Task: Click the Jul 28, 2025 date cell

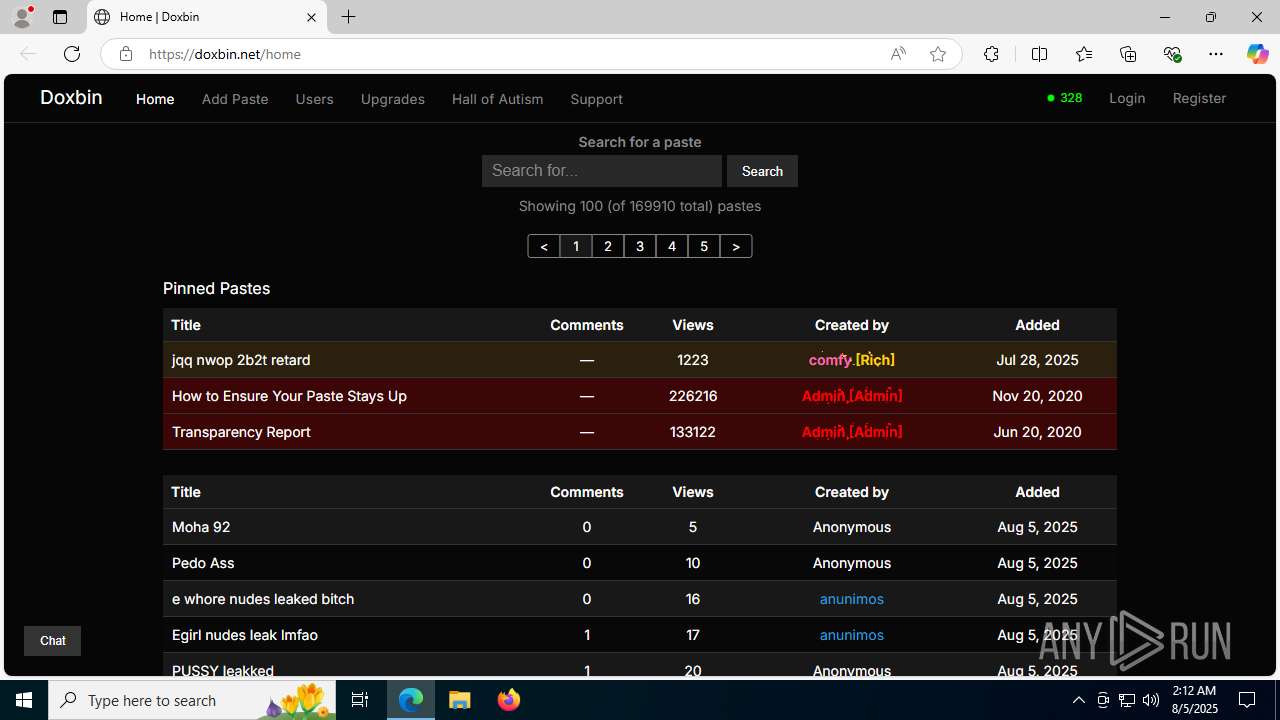Action: click(x=1037, y=360)
